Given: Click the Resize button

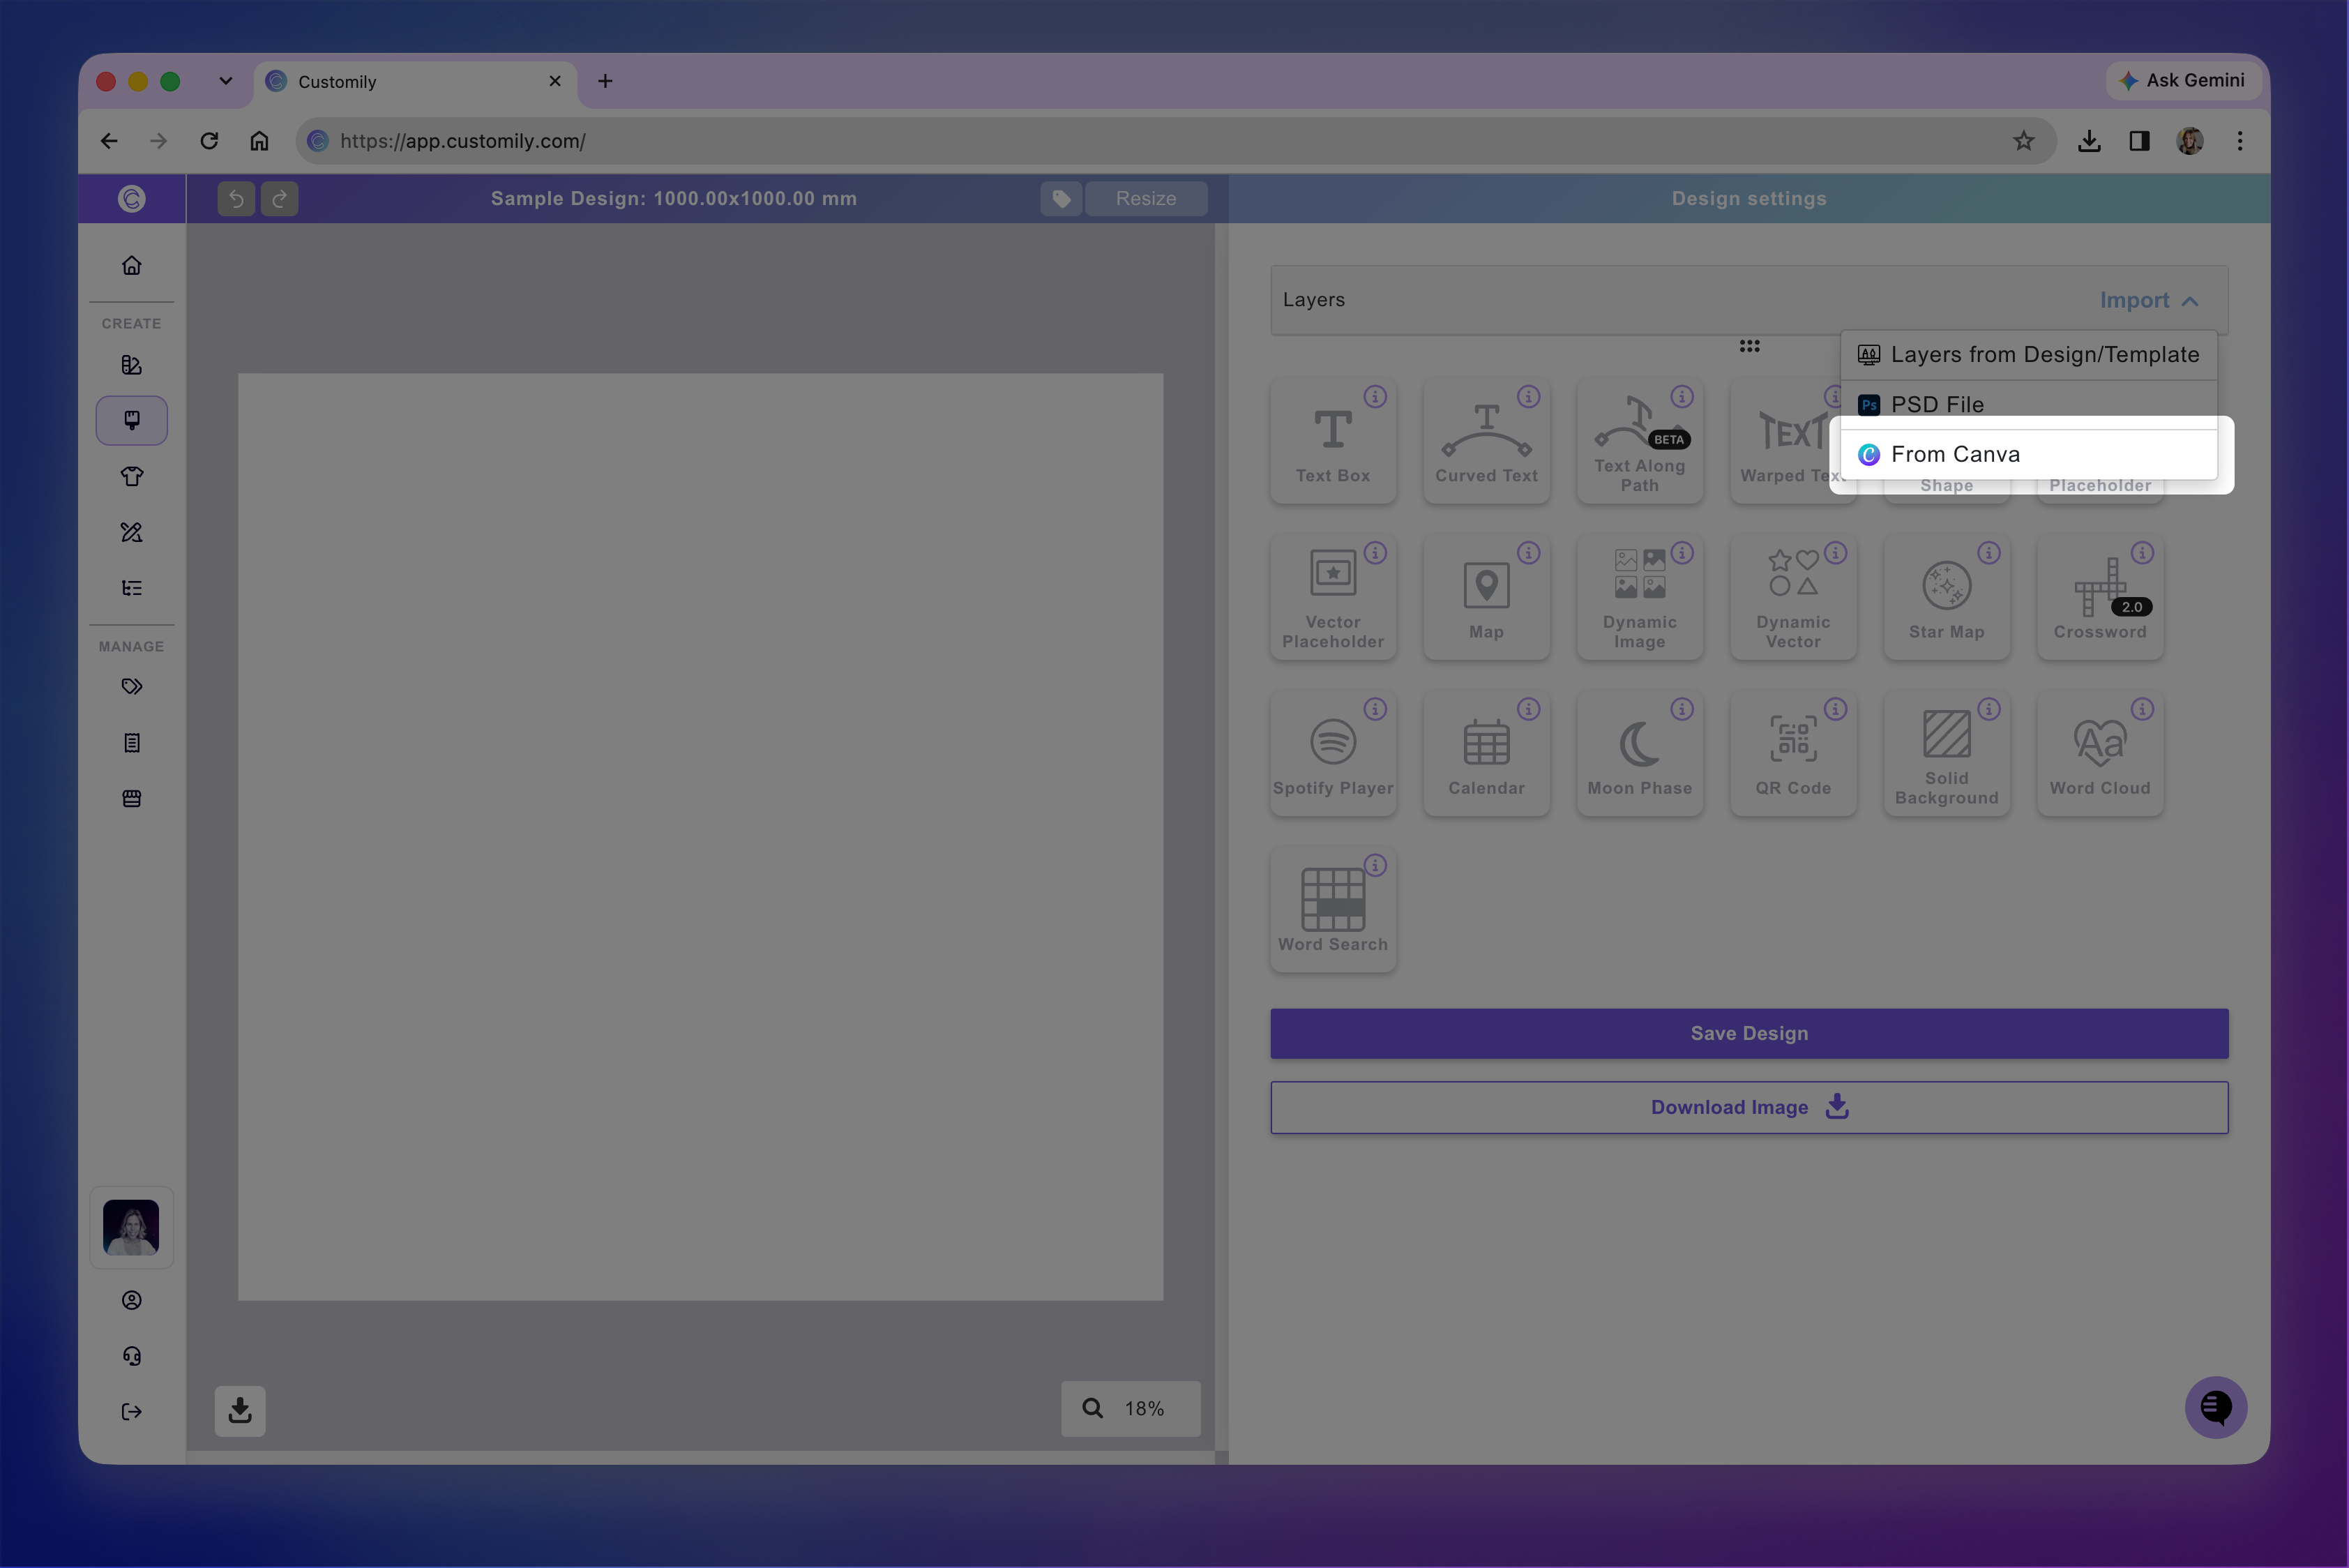Looking at the screenshot, I should pos(1146,198).
